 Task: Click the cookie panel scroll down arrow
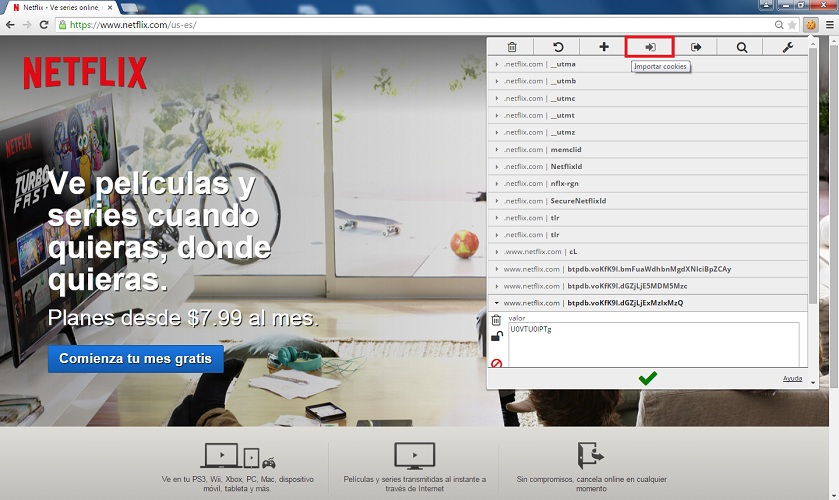pos(813,382)
